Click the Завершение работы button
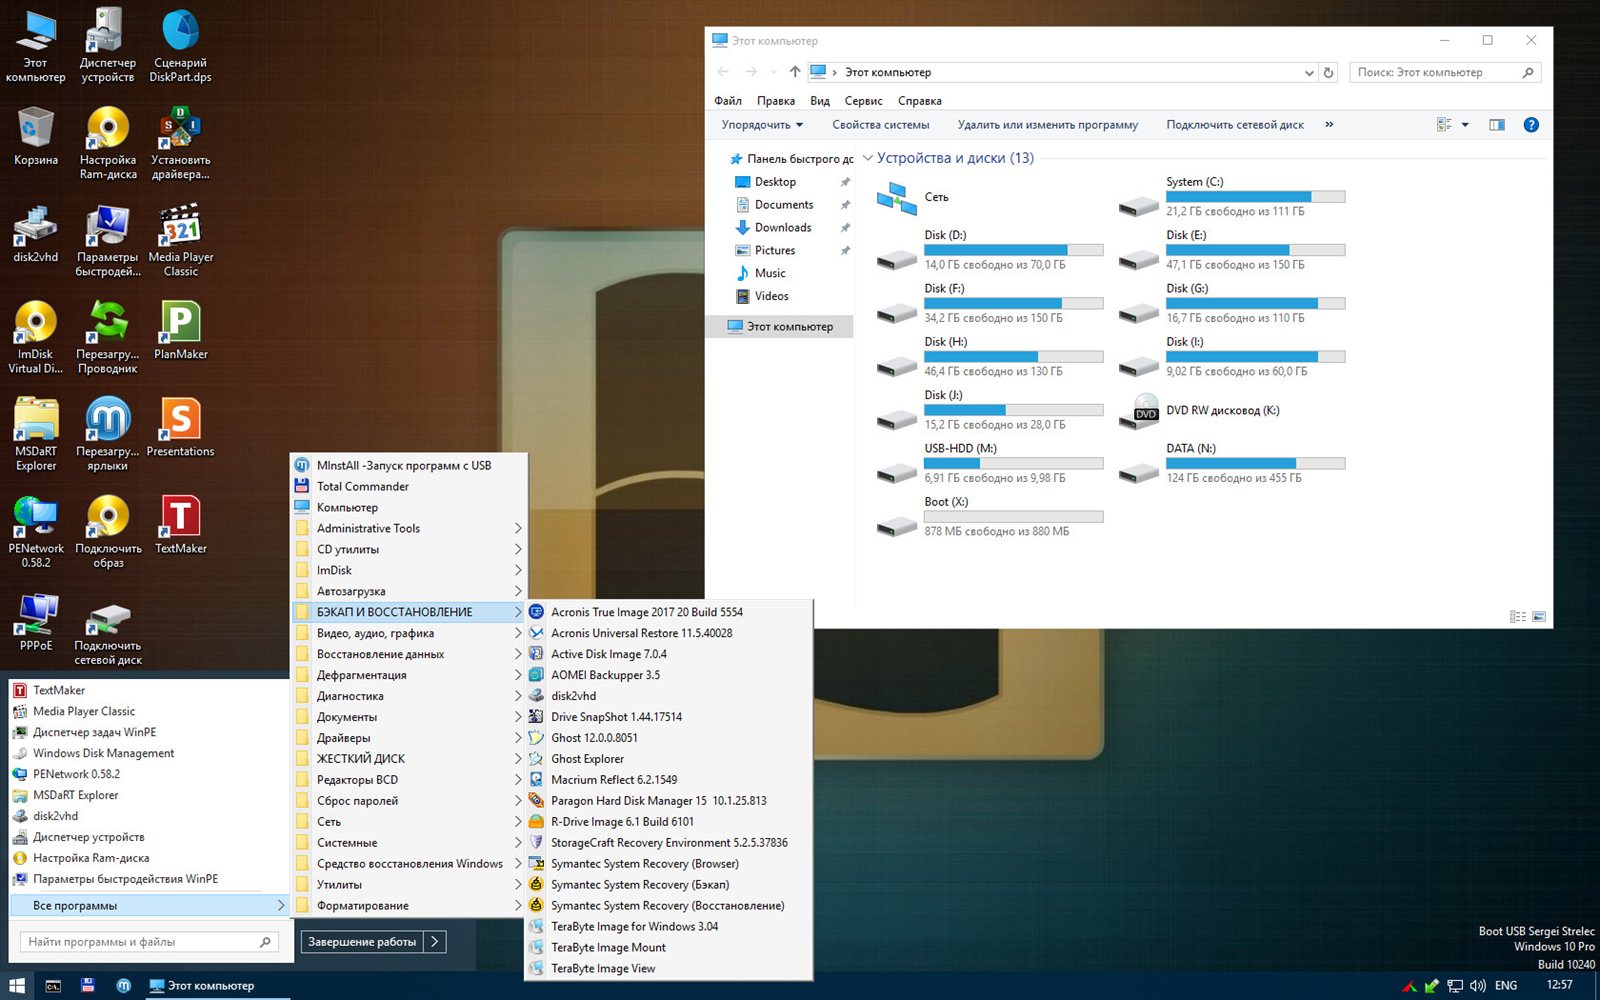This screenshot has height=1000, width=1600. (x=362, y=942)
